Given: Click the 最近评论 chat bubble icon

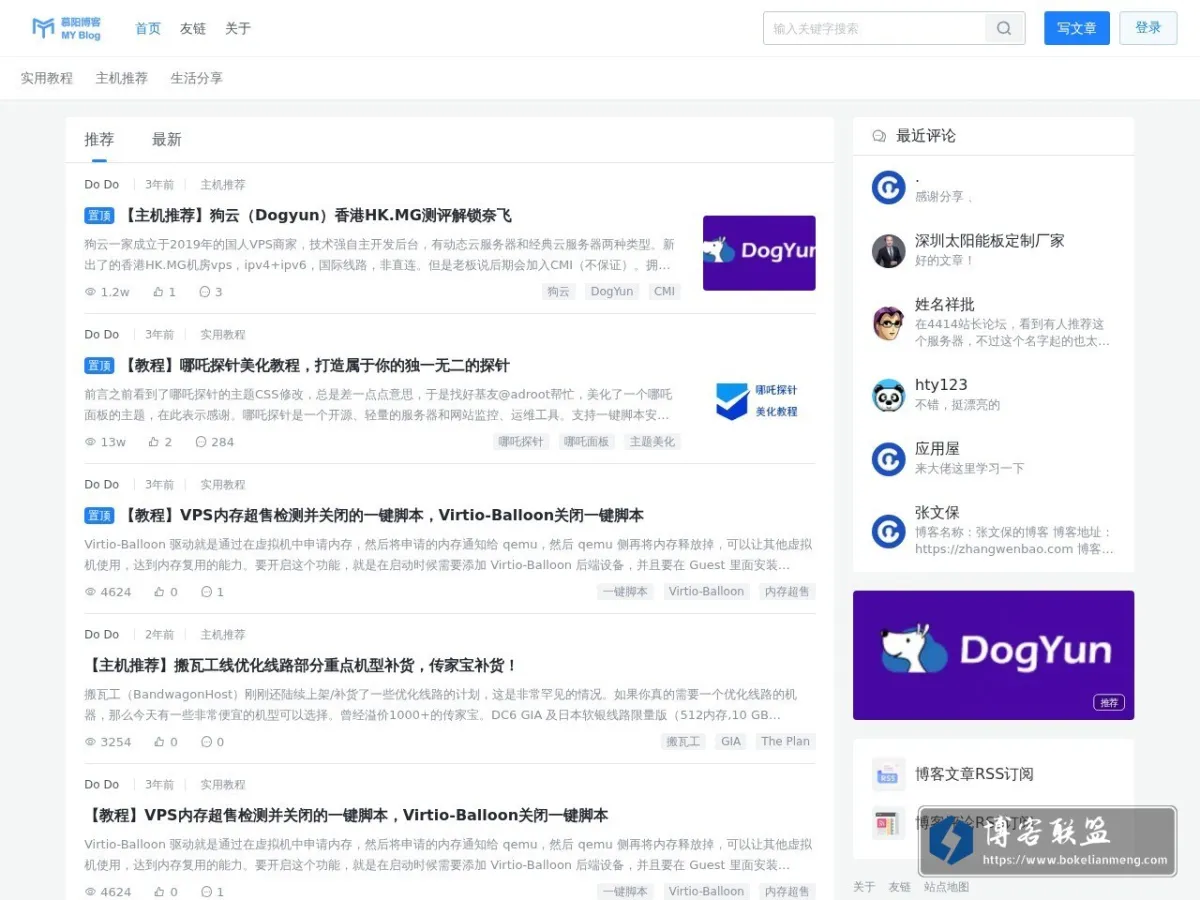Looking at the screenshot, I should point(879,136).
